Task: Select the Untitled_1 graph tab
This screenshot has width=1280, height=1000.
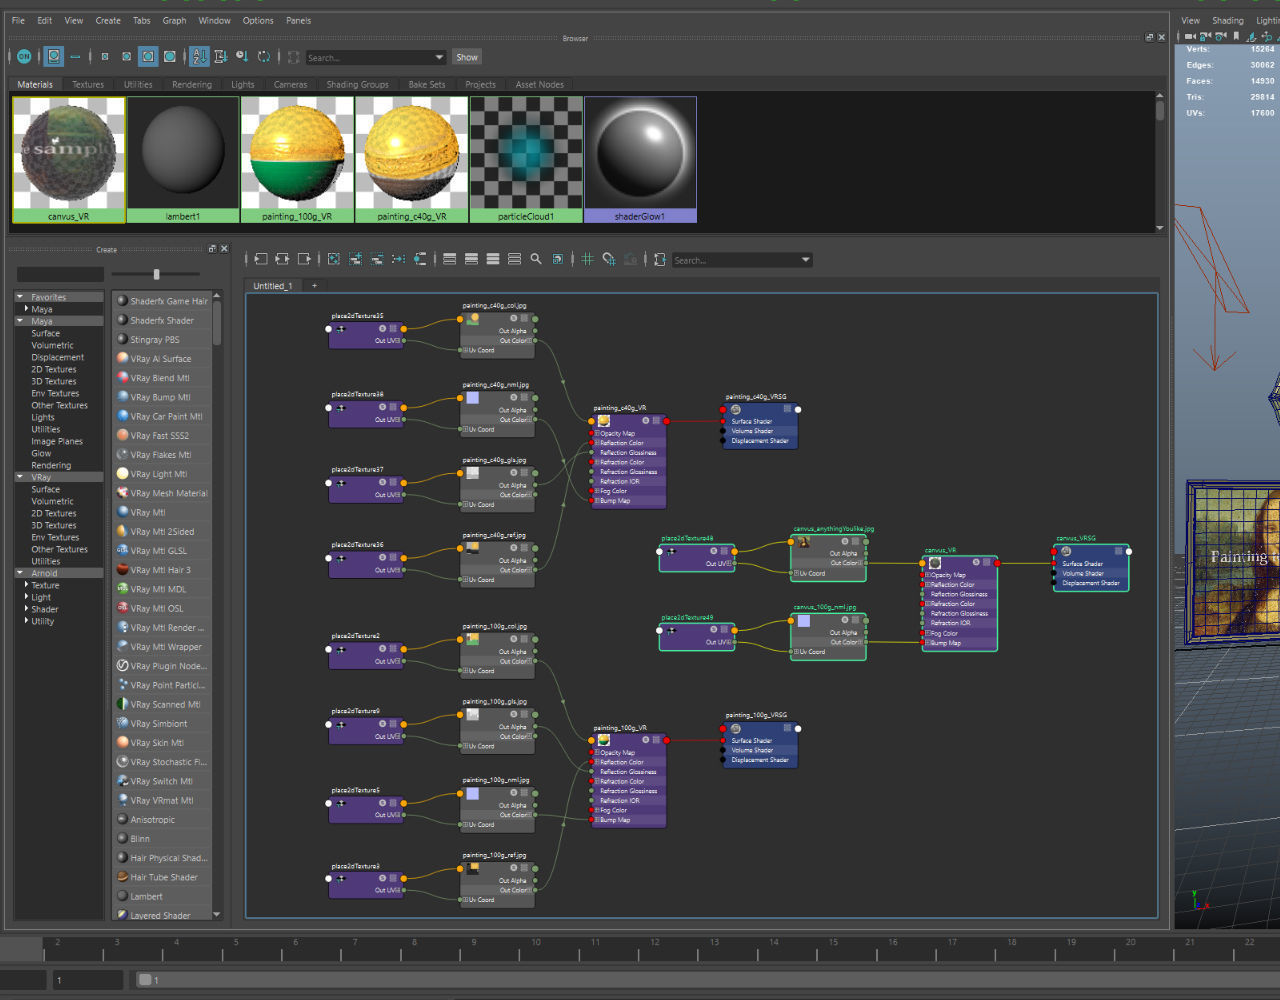Action: (x=273, y=286)
